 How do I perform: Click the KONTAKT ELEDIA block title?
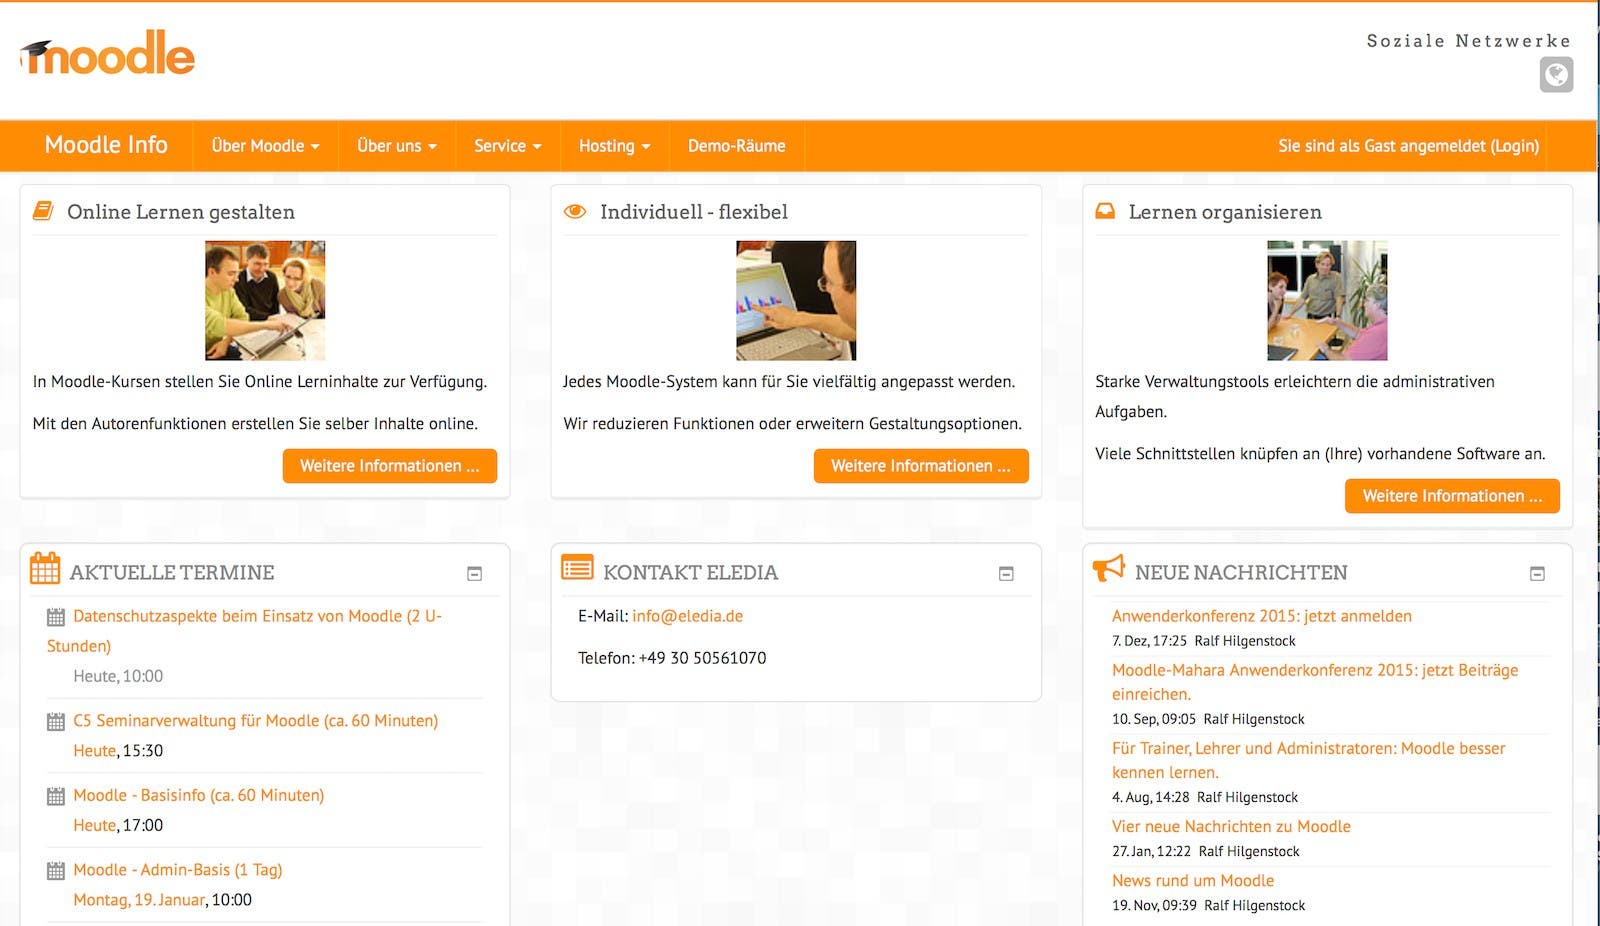click(690, 573)
